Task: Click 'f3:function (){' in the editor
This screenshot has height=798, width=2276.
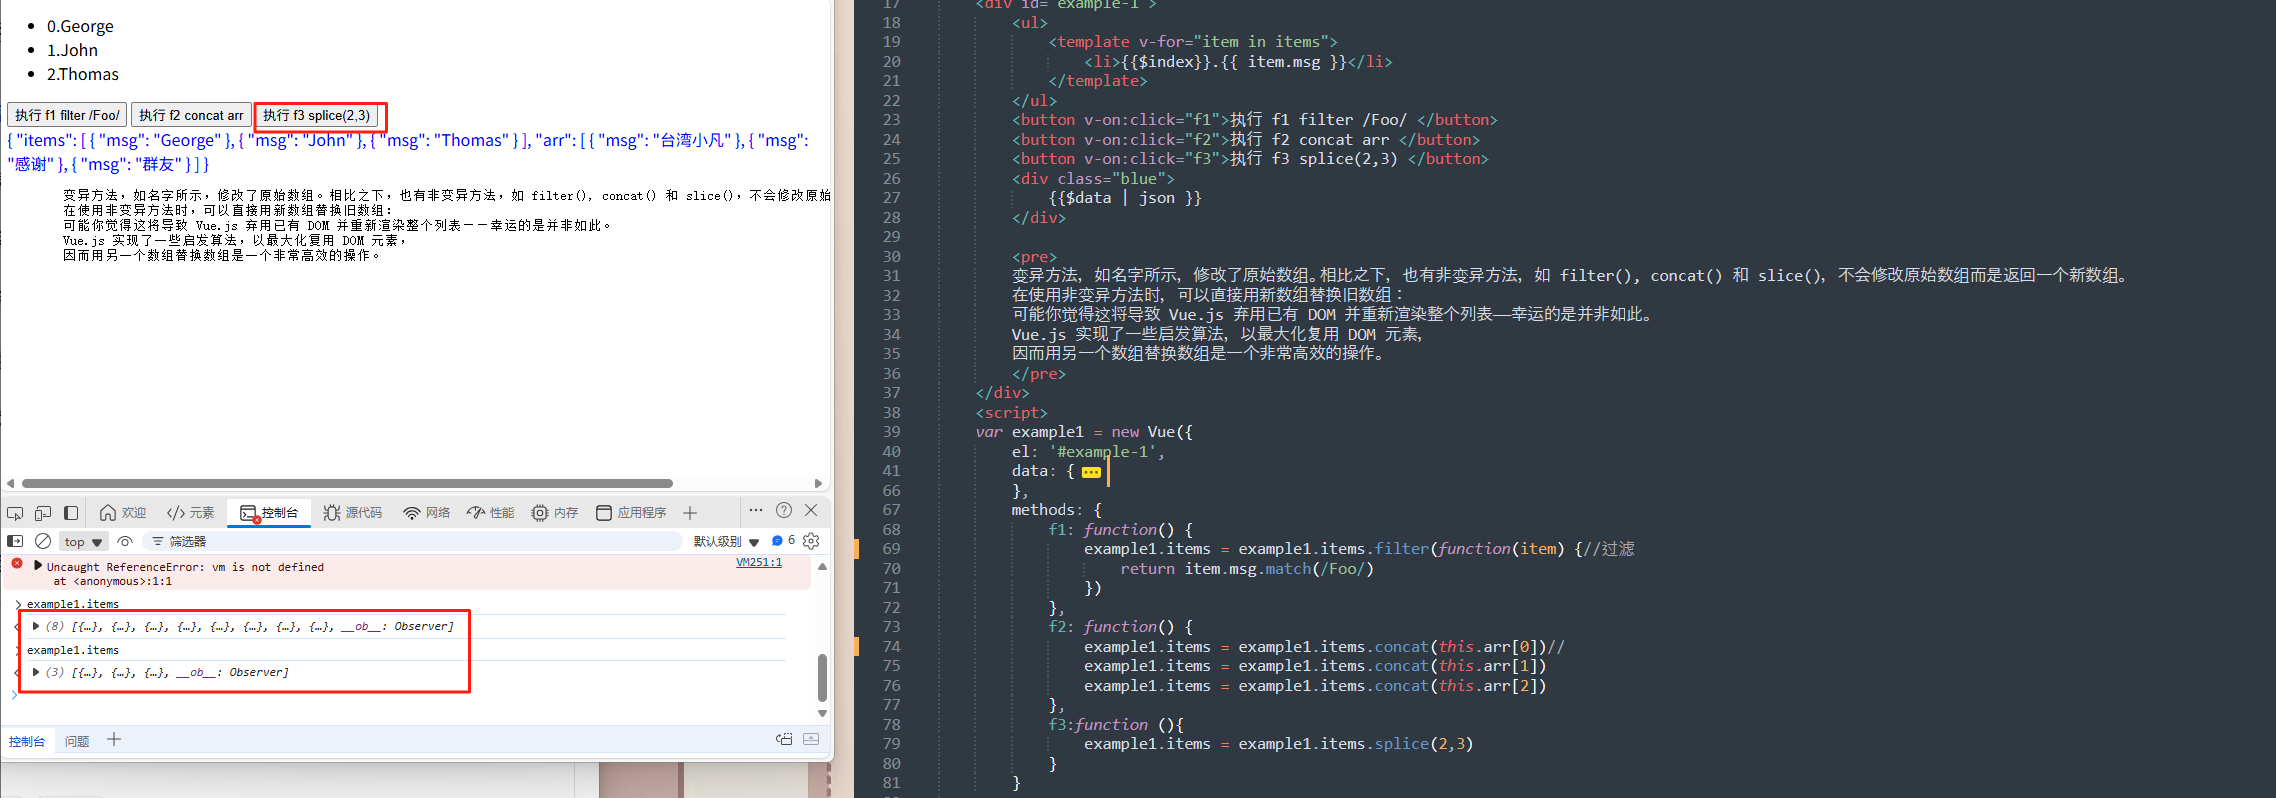Action: tap(1116, 725)
